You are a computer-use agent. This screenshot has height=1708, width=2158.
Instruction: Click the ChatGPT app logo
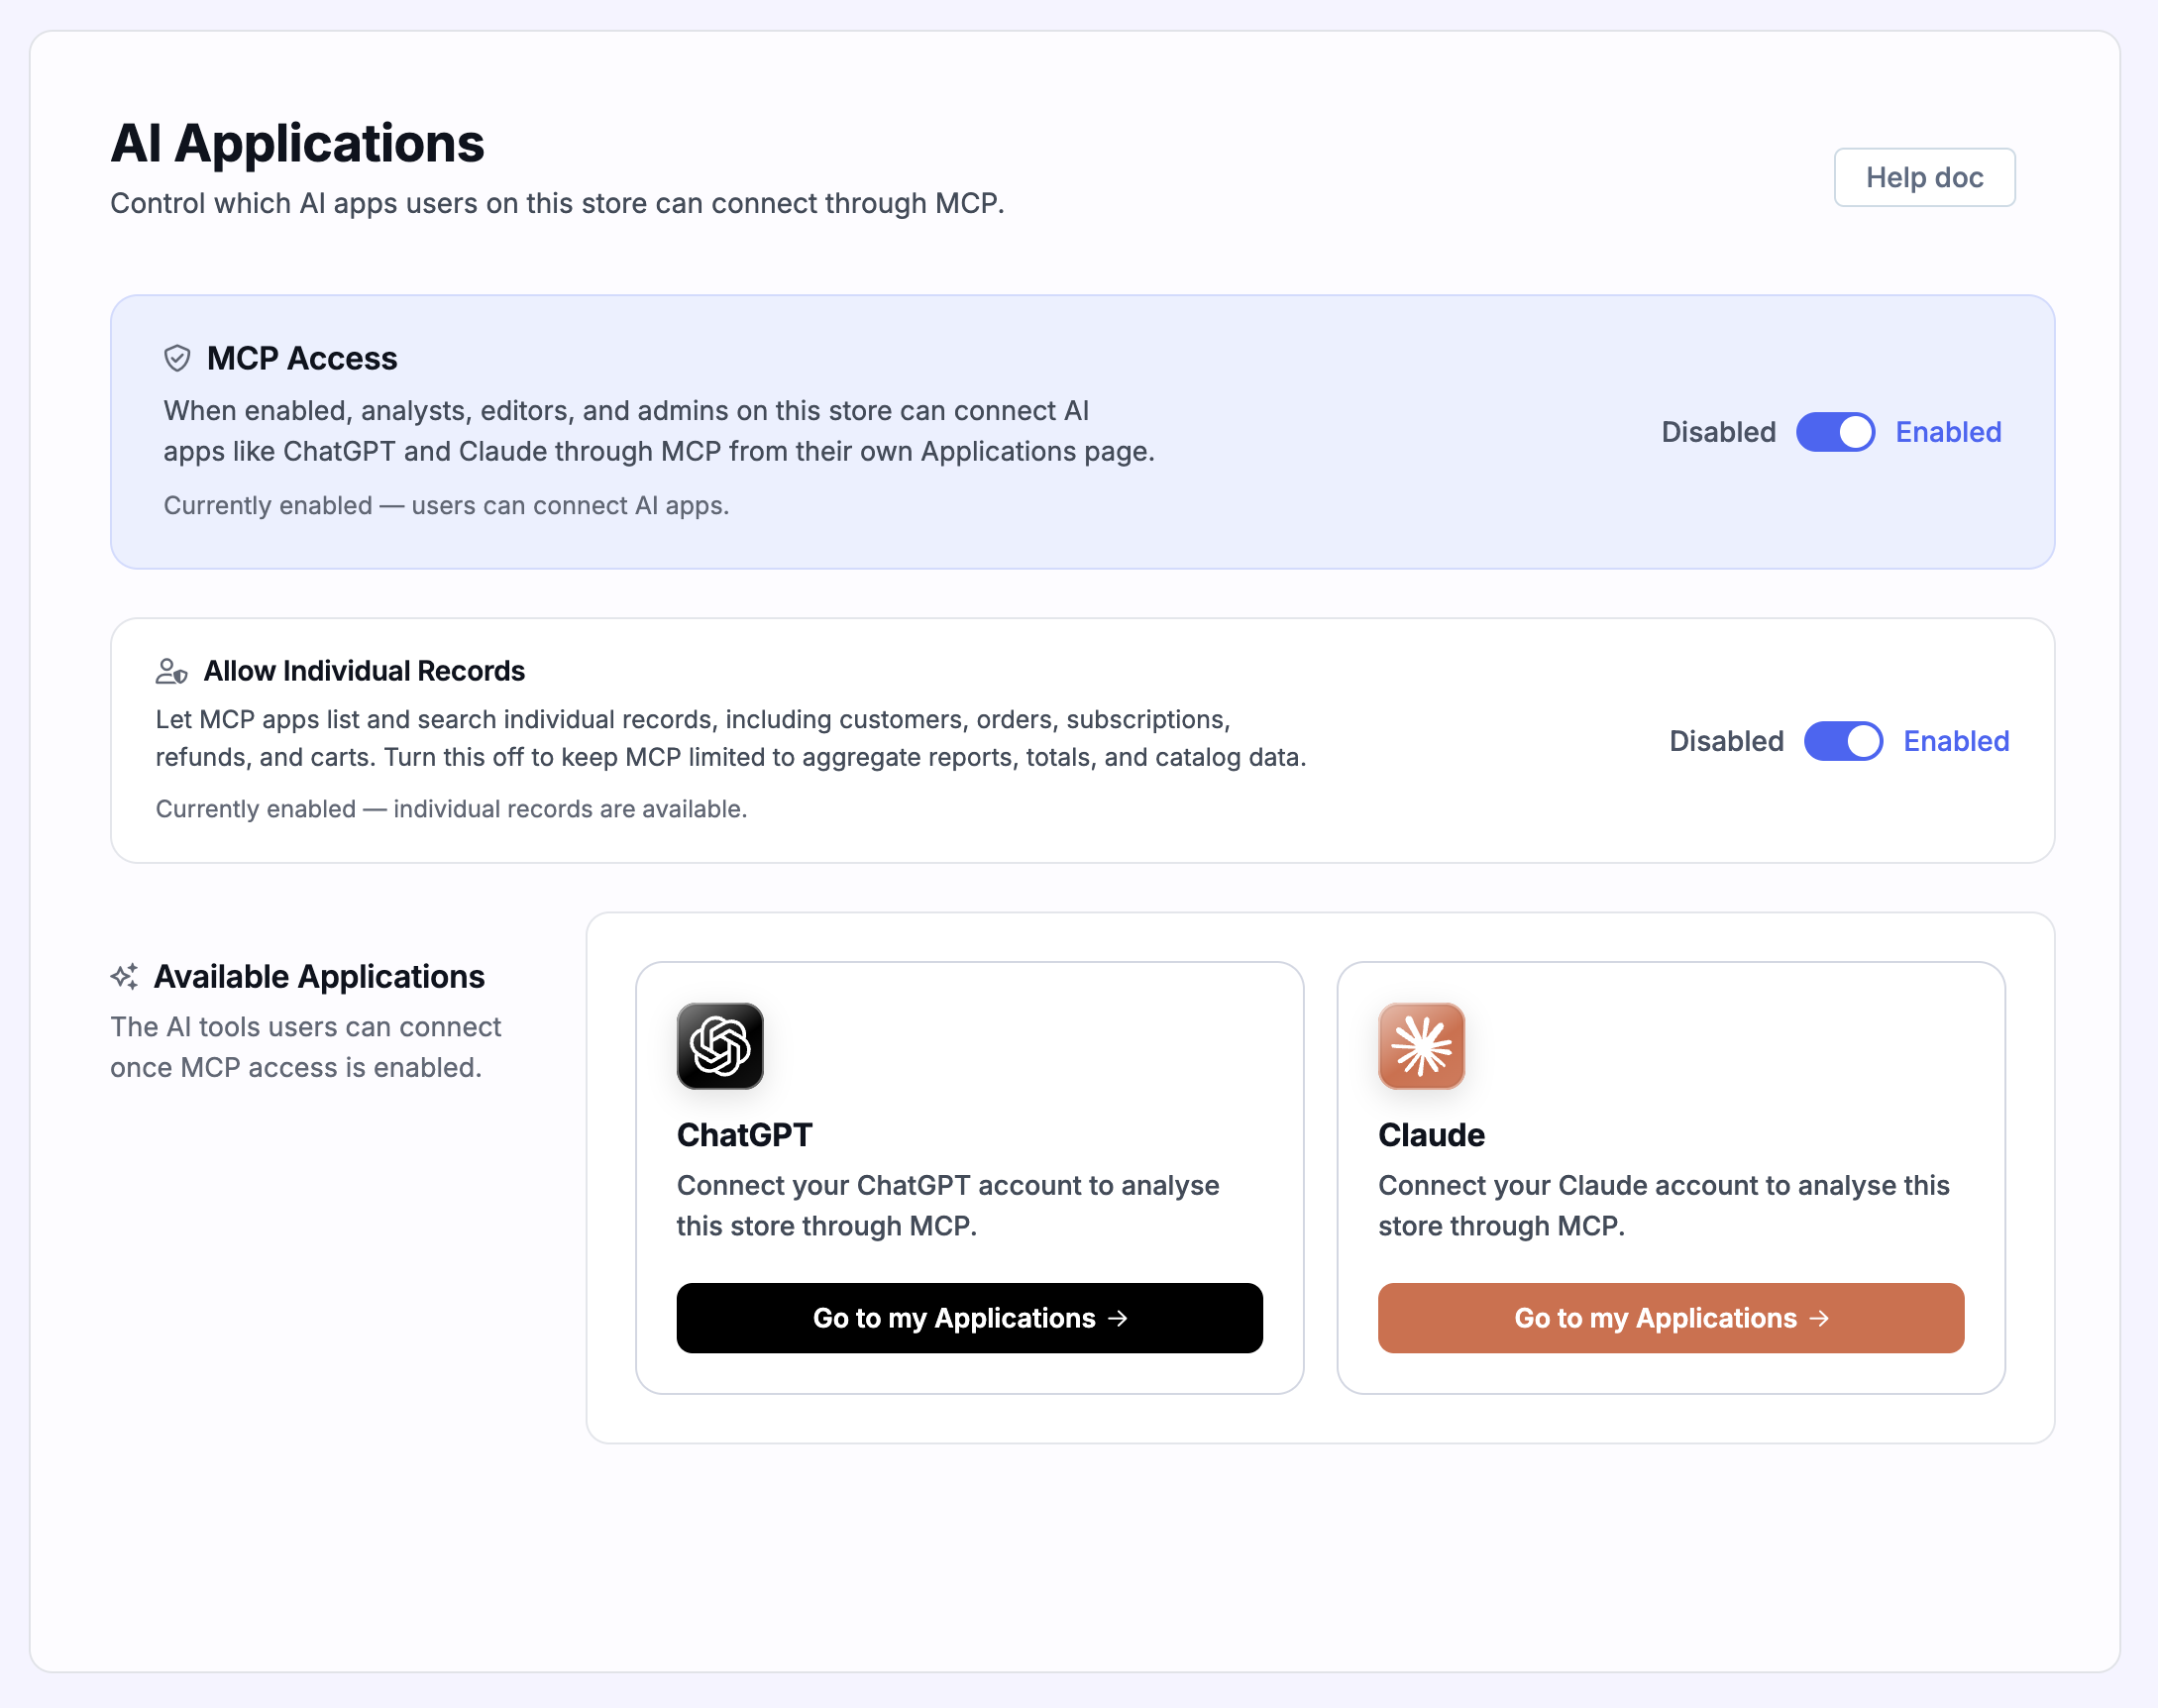(x=720, y=1046)
